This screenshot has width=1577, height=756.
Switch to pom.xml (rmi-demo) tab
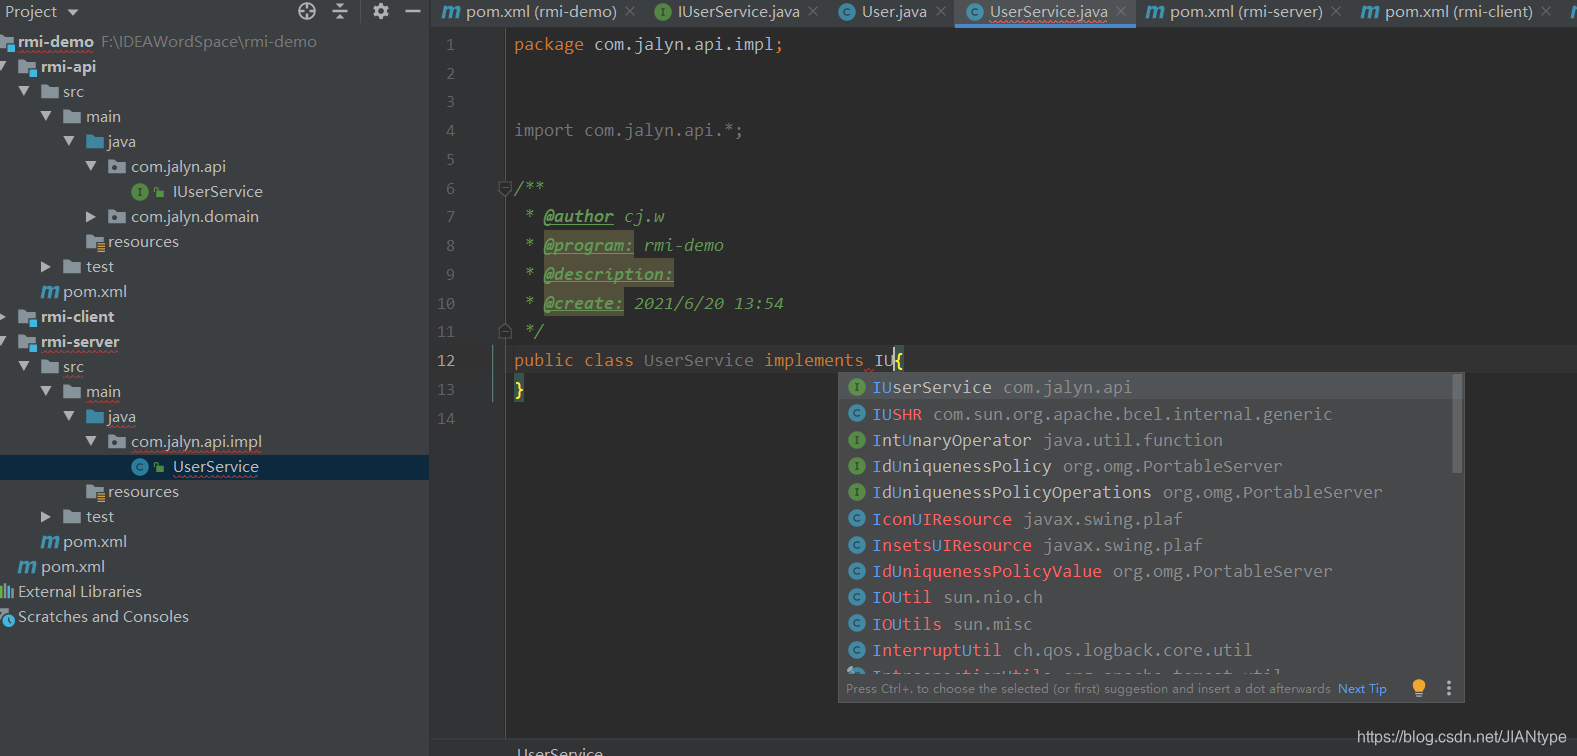coord(530,12)
